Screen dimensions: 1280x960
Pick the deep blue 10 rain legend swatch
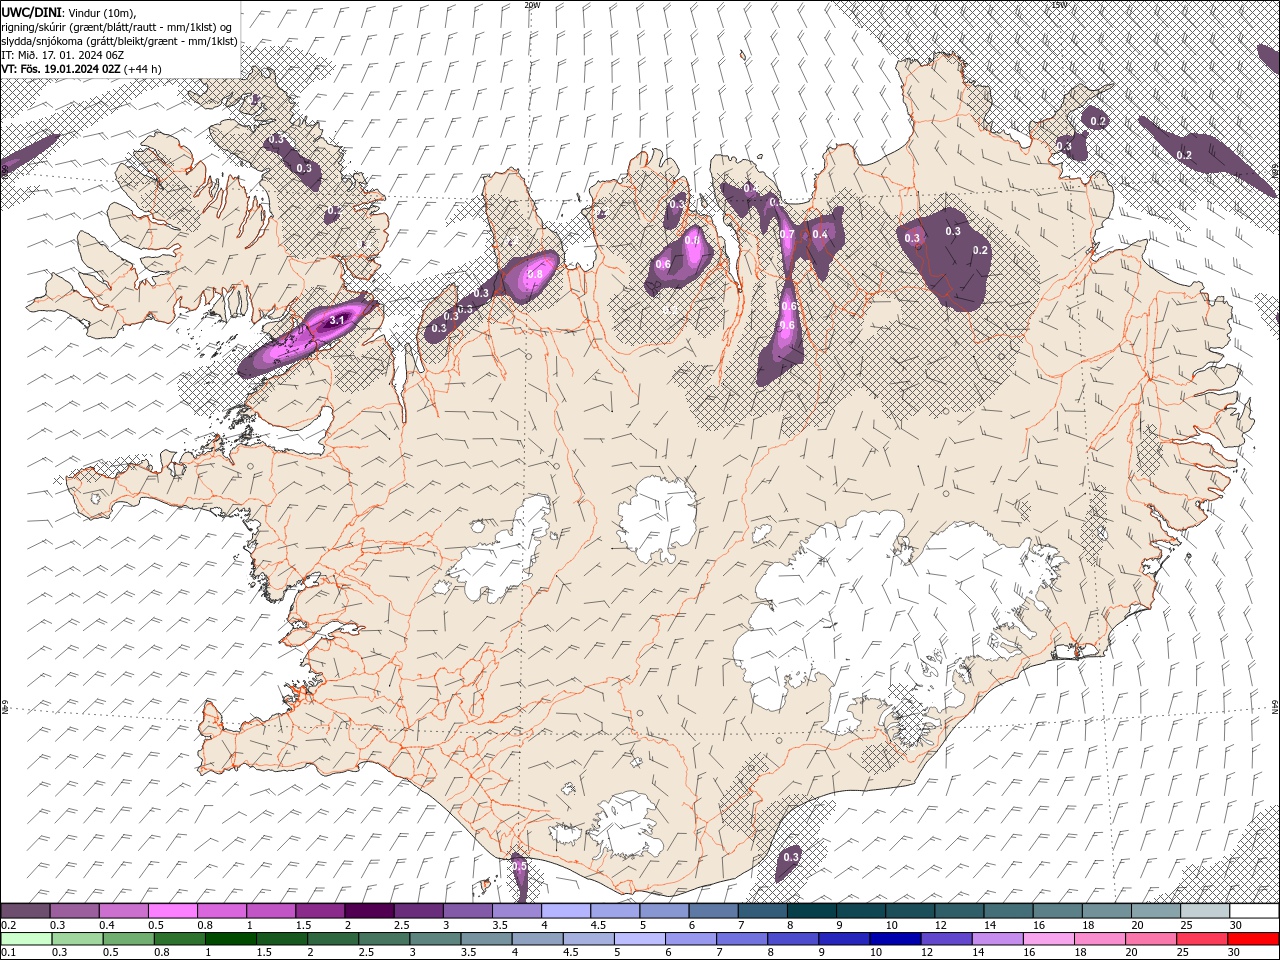(895, 939)
